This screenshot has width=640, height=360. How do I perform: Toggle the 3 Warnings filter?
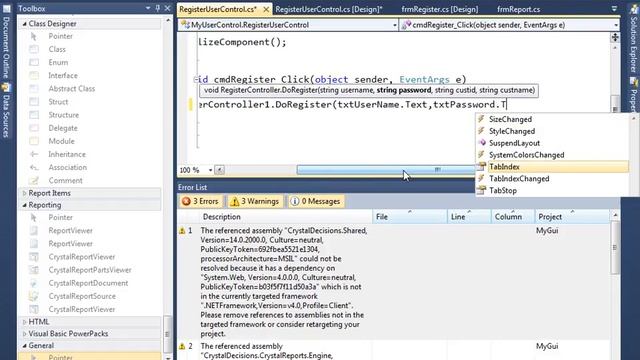pos(255,201)
